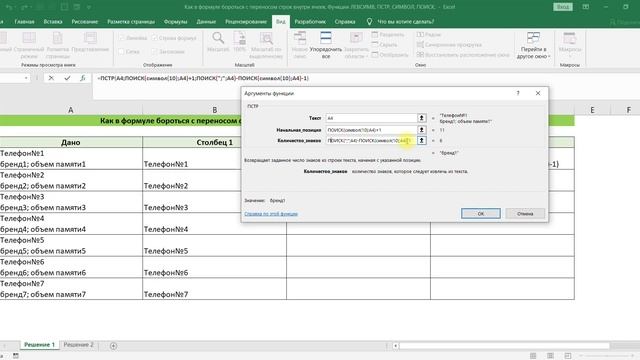This screenshot has height=360, width=640.
Task: Click the Отмена cancel button
Action: (525, 213)
